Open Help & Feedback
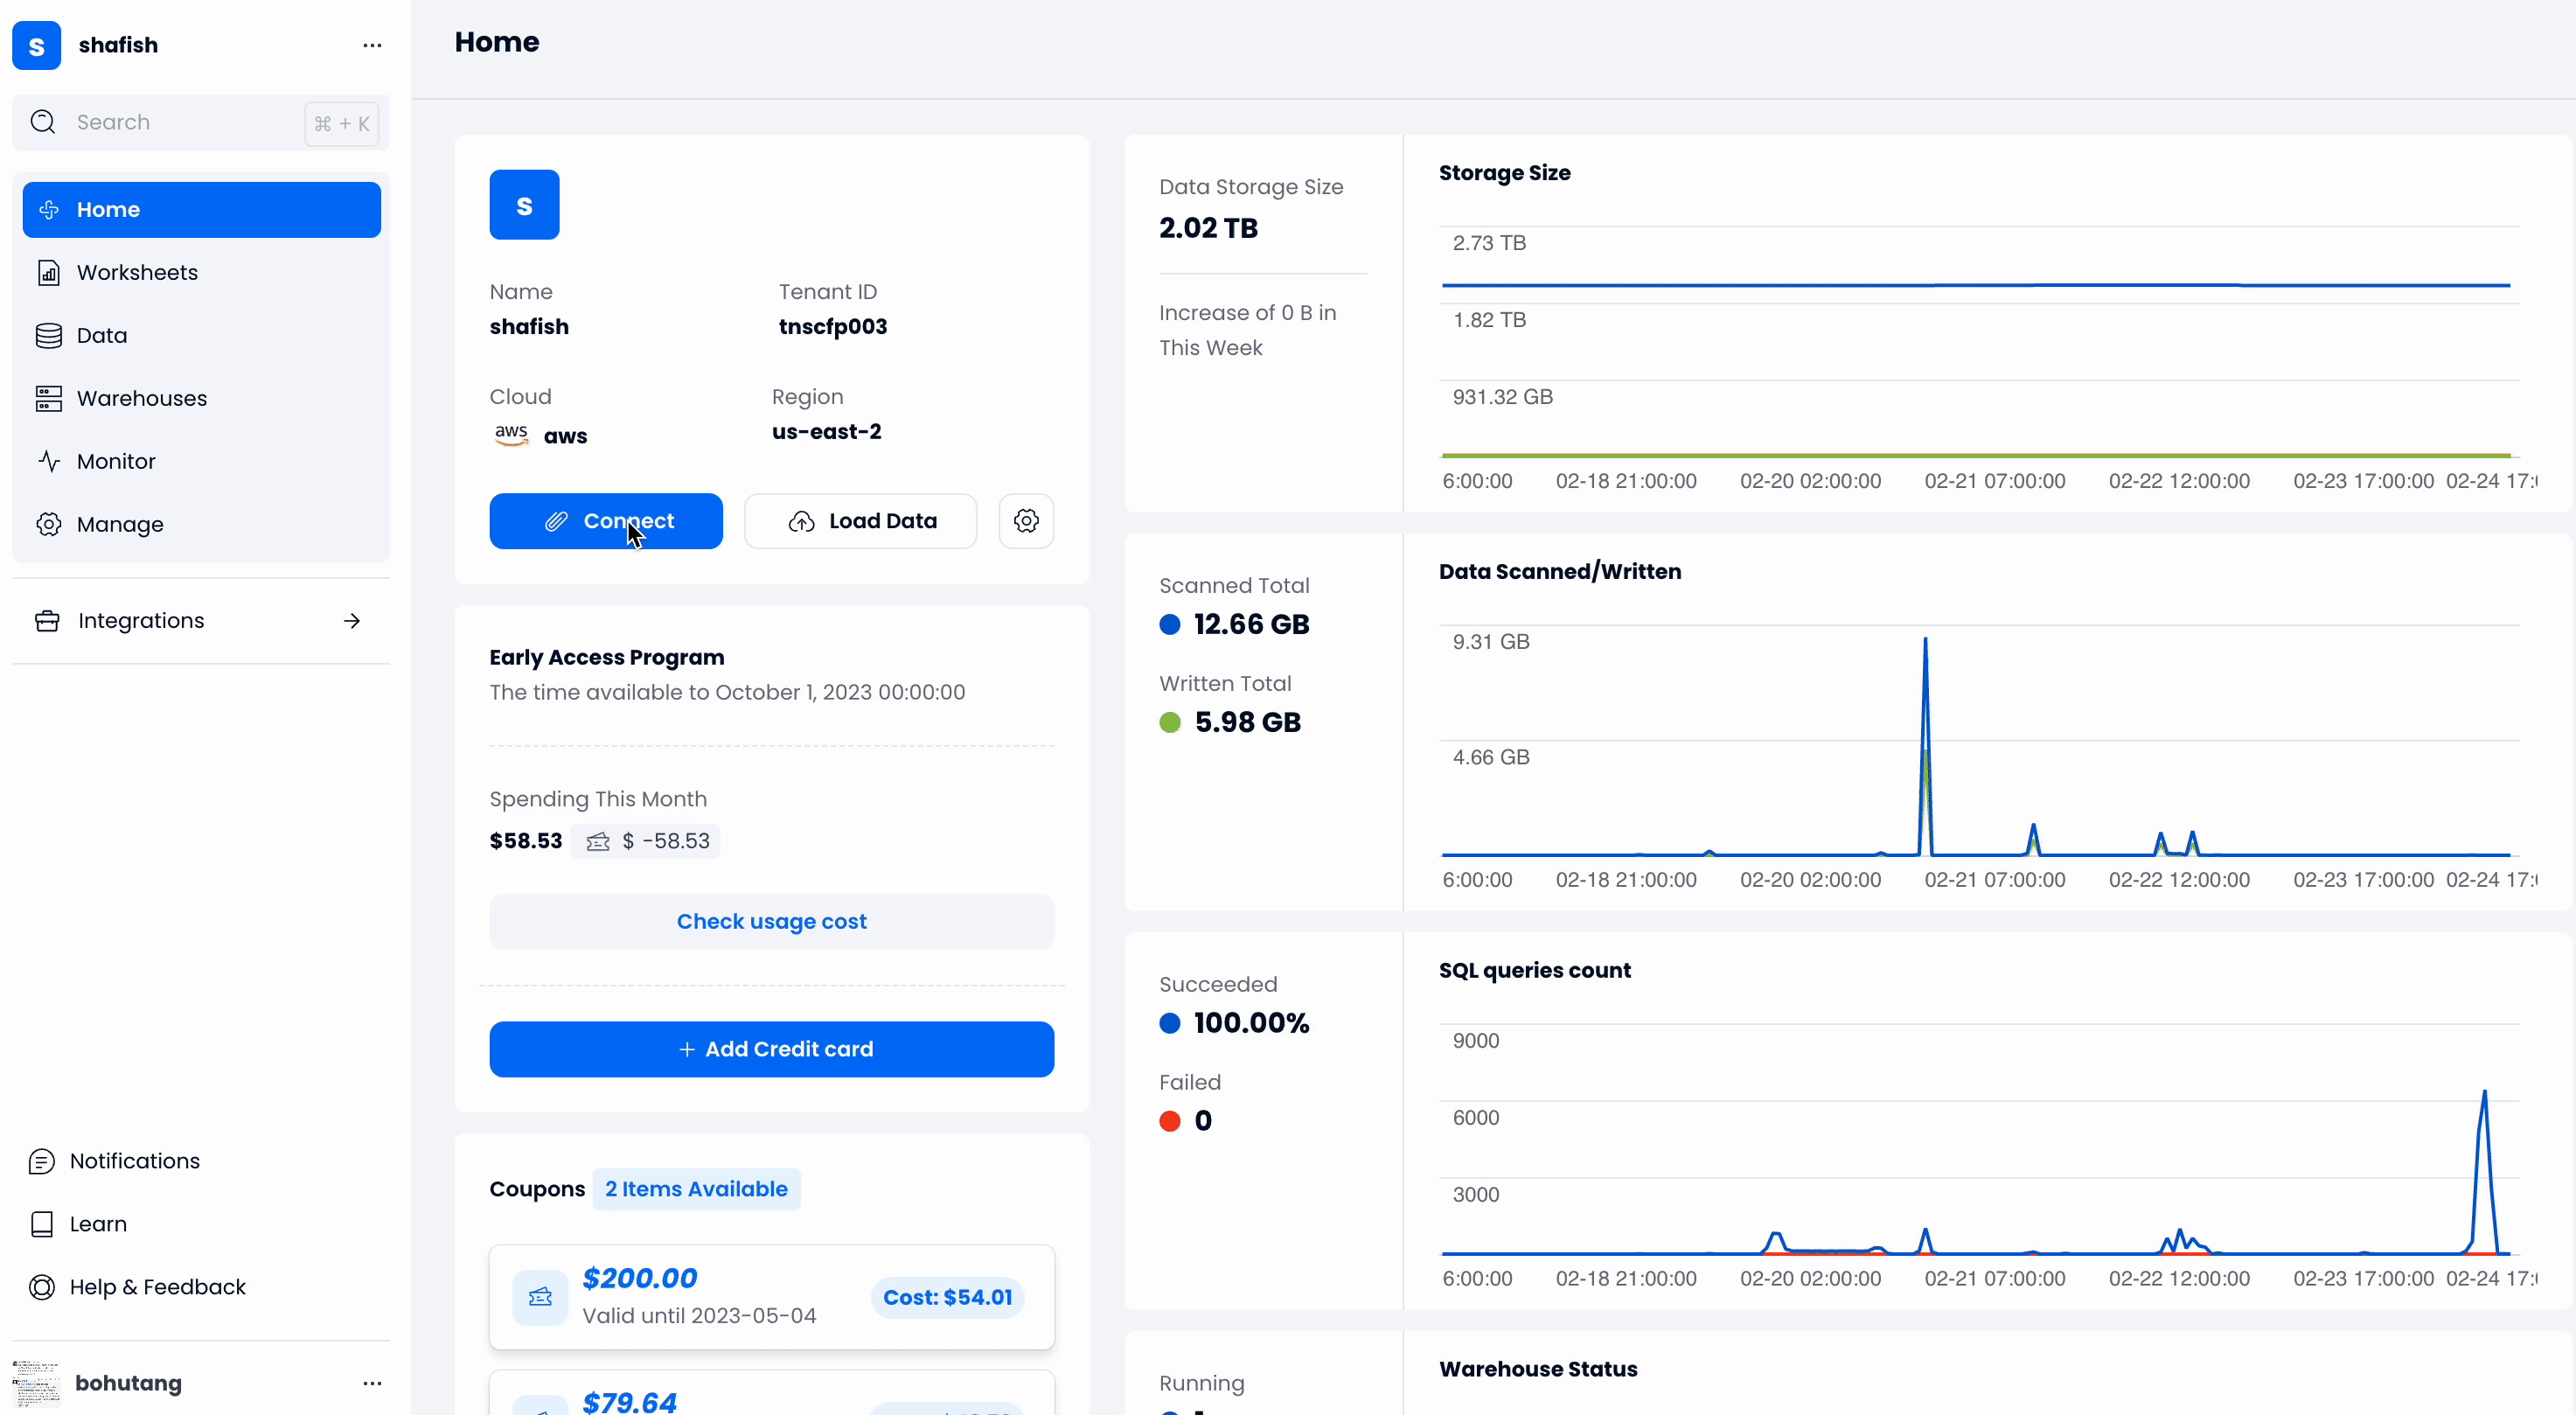 pos(157,1287)
